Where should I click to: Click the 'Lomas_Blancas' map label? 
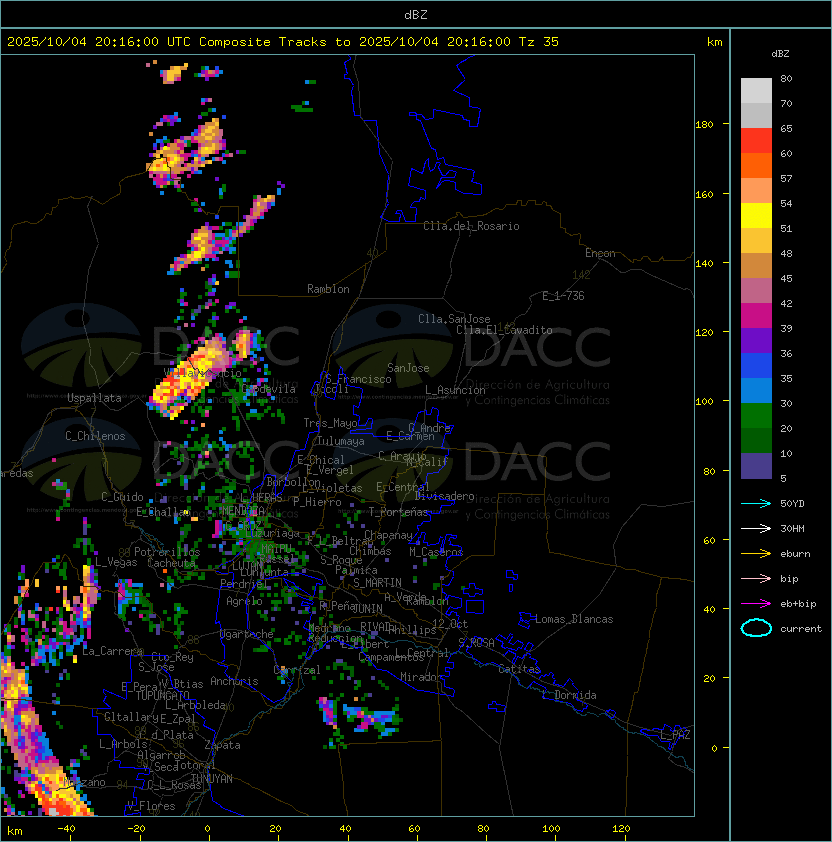(574, 619)
